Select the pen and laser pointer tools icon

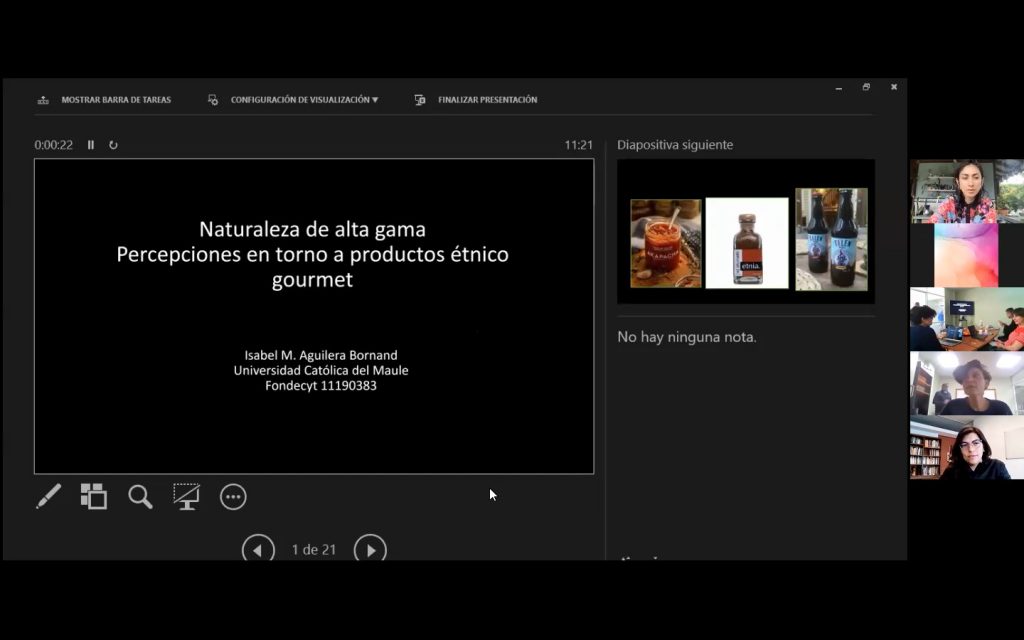[x=48, y=496]
